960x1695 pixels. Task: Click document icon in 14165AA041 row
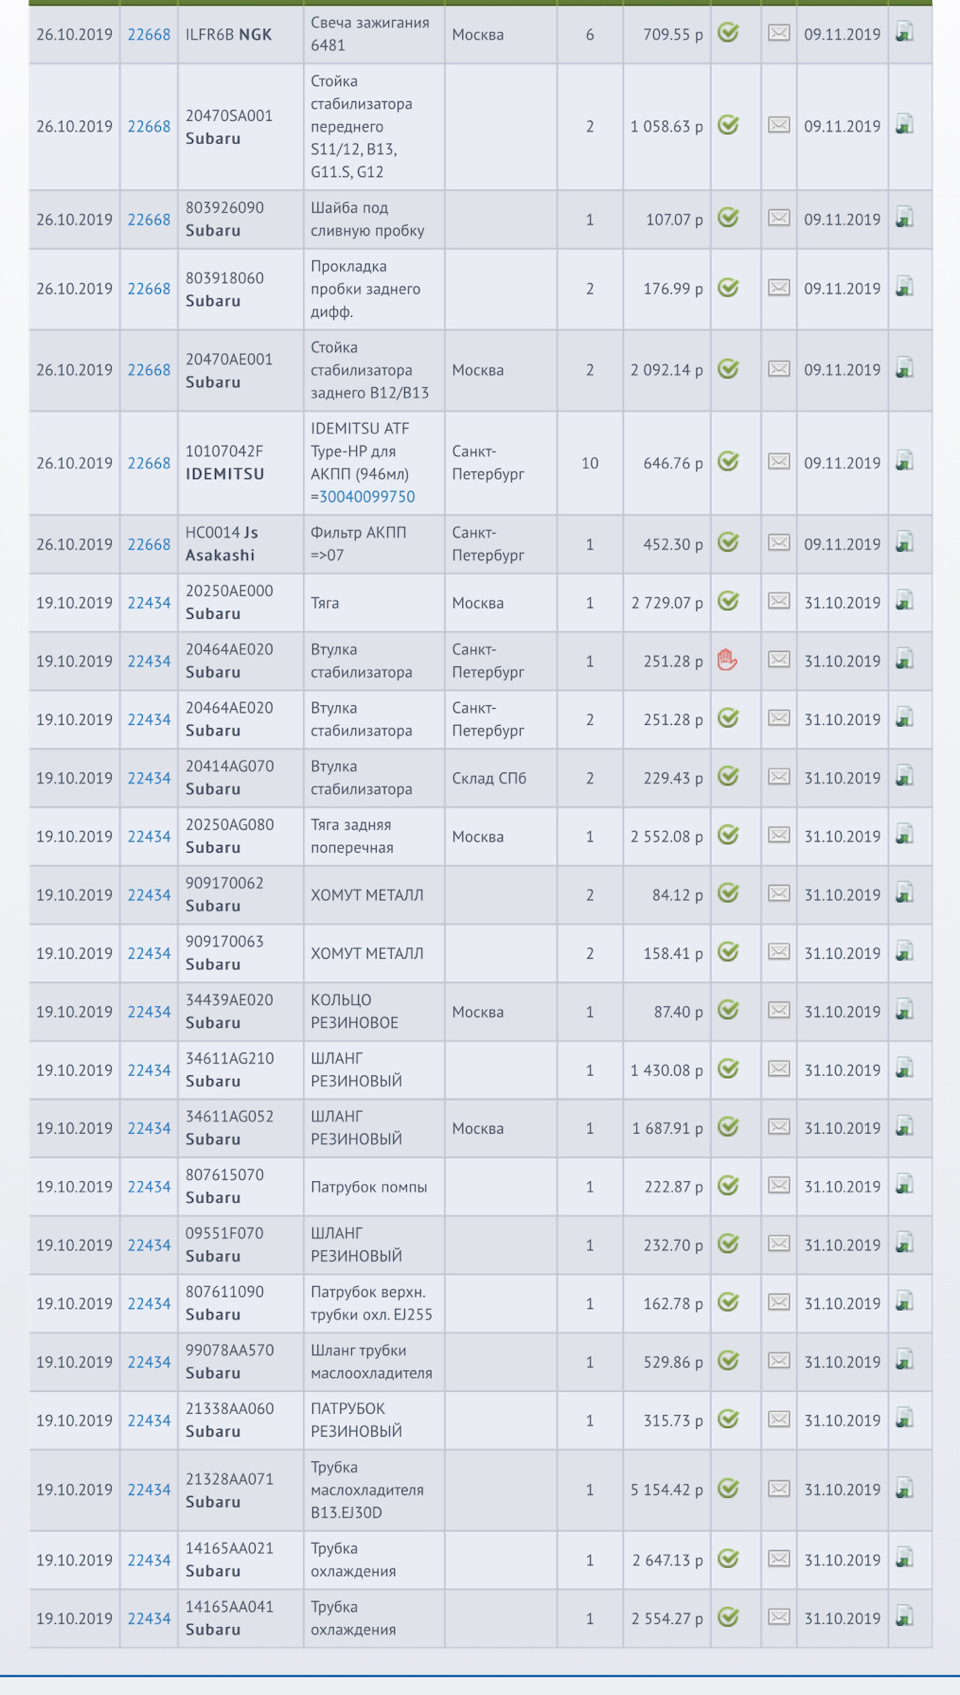(904, 1617)
